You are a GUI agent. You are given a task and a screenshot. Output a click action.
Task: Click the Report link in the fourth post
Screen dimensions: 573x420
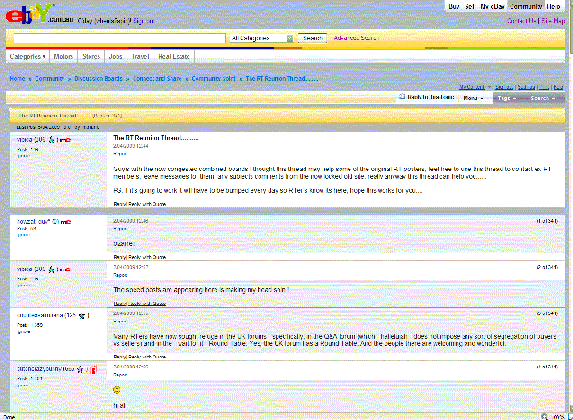click(x=120, y=322)
